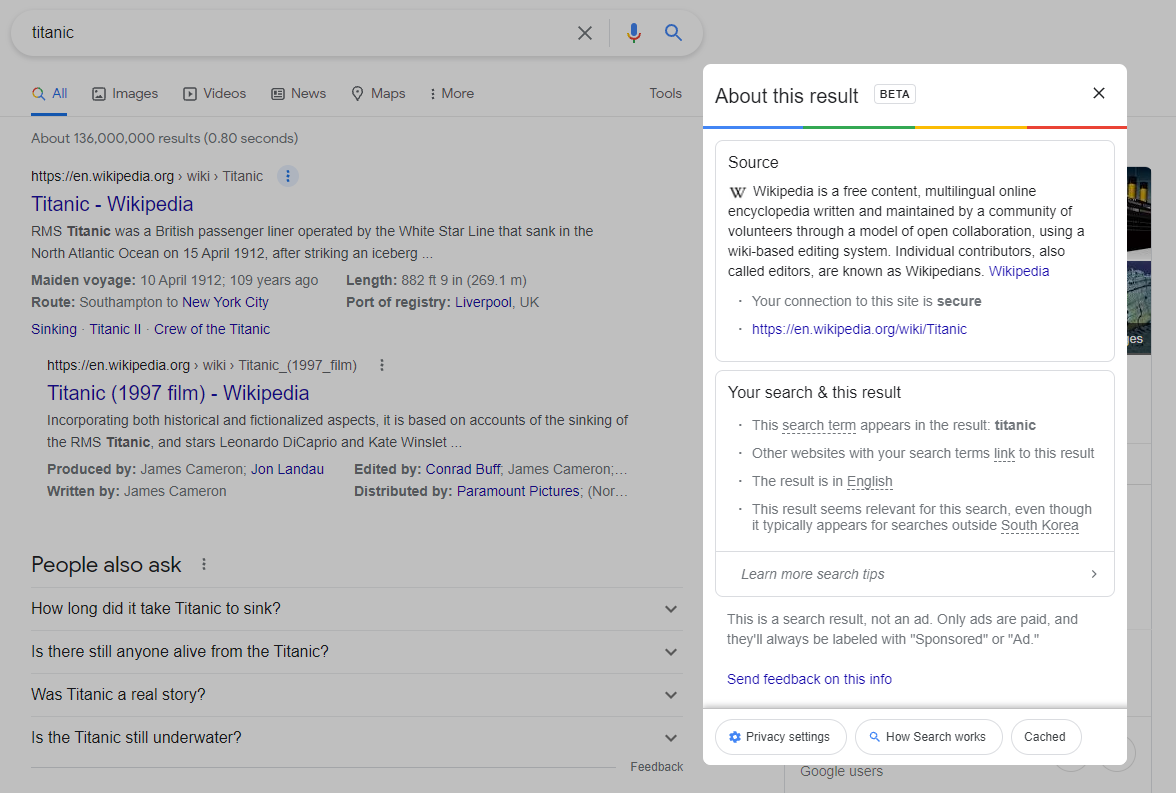Click 'About 136,000,000 results (0.80 seconds)' text
The image size is (1176, 793).
tap(165, 139)
